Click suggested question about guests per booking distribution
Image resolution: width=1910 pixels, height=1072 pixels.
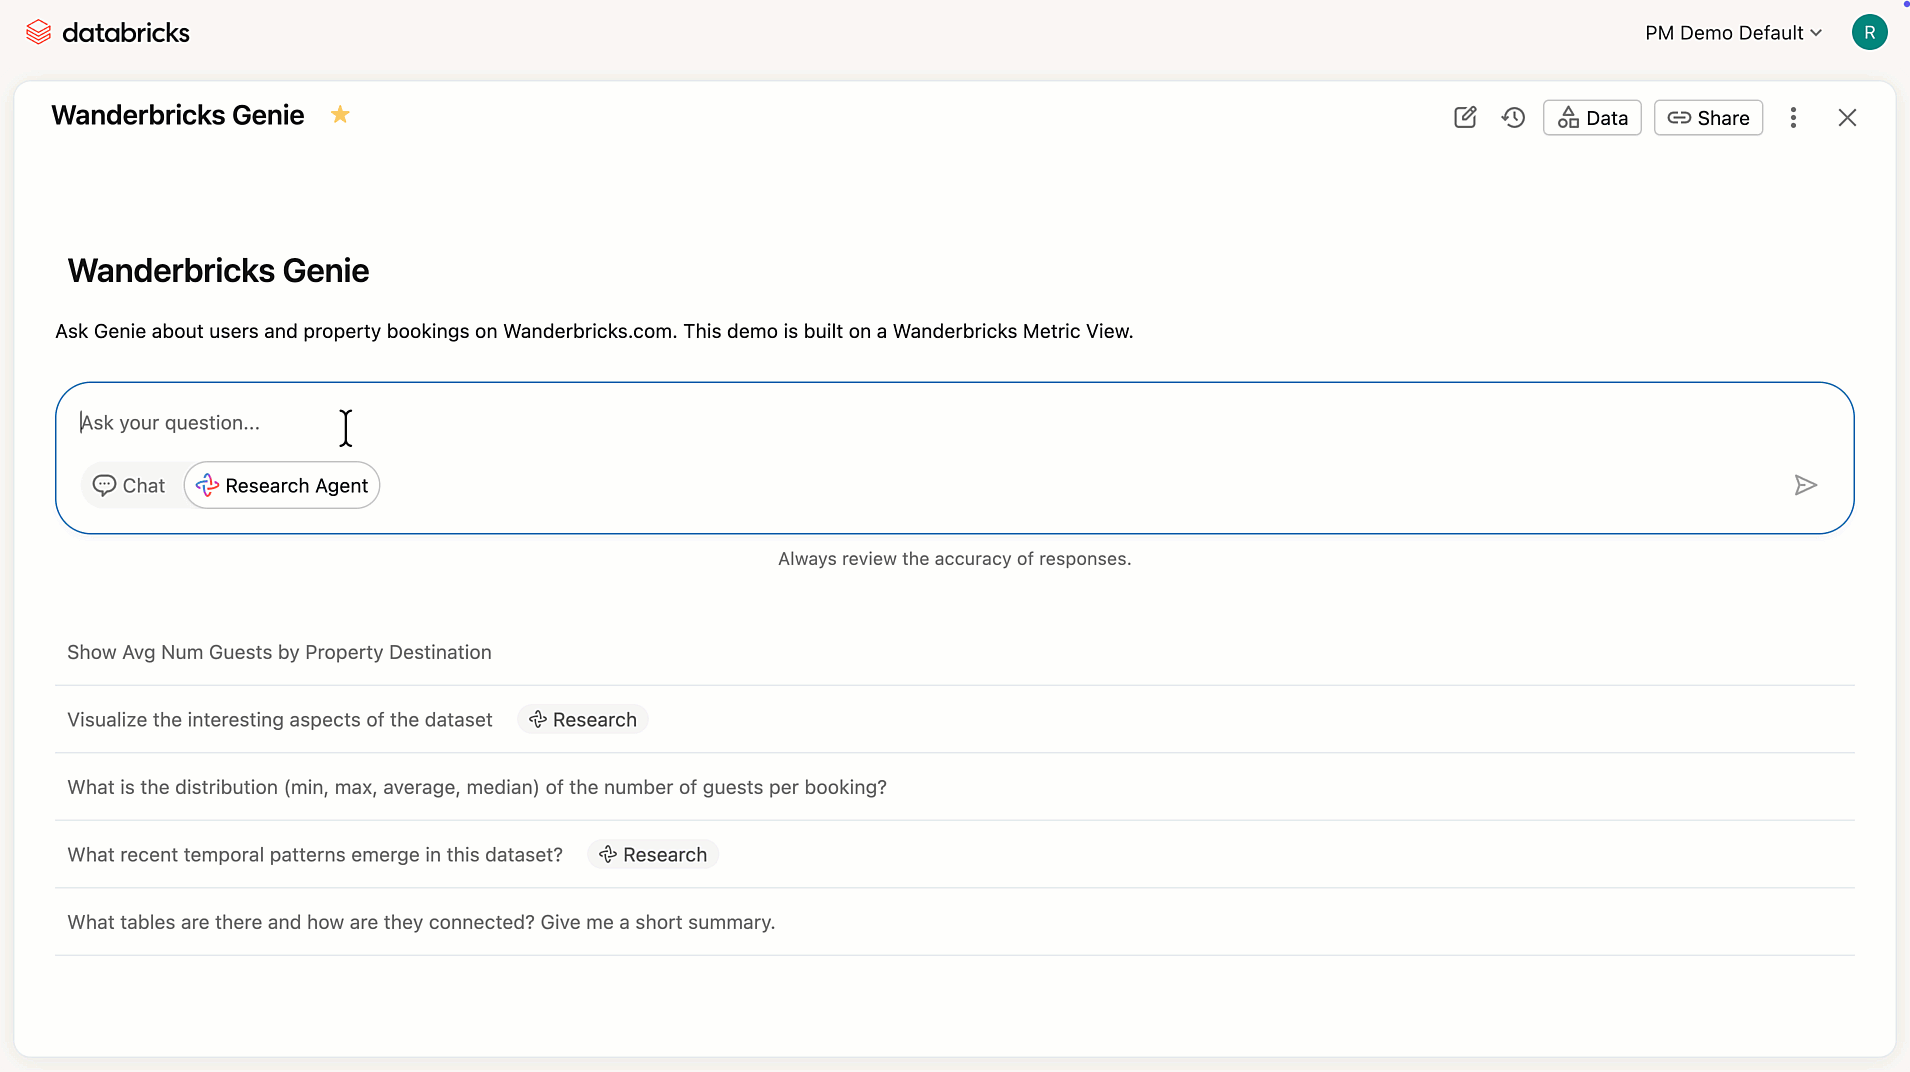point(476,787)
